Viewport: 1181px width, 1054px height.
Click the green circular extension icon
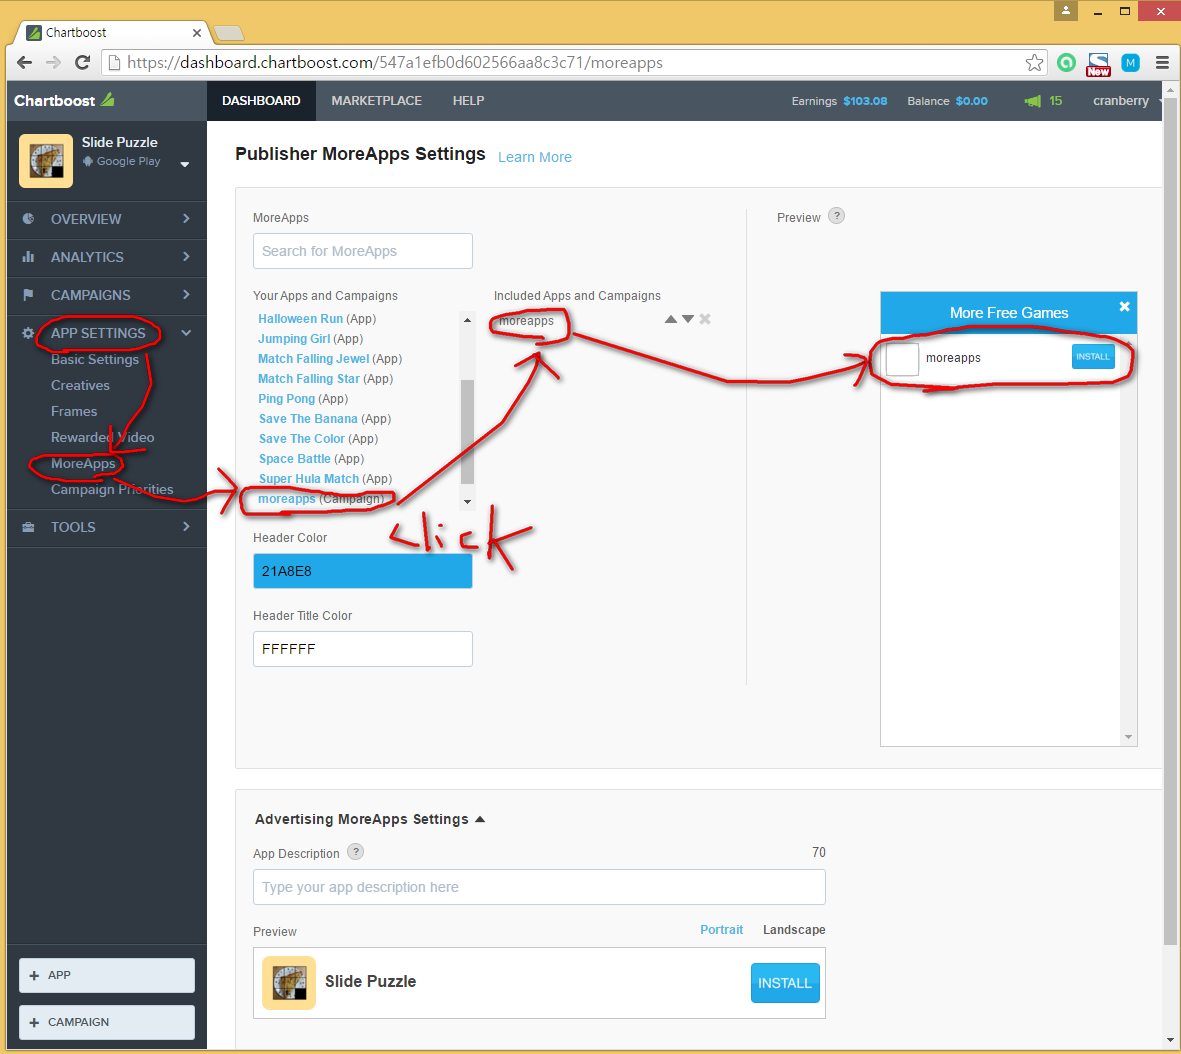pyautogui.click(x=1066, y=63)
